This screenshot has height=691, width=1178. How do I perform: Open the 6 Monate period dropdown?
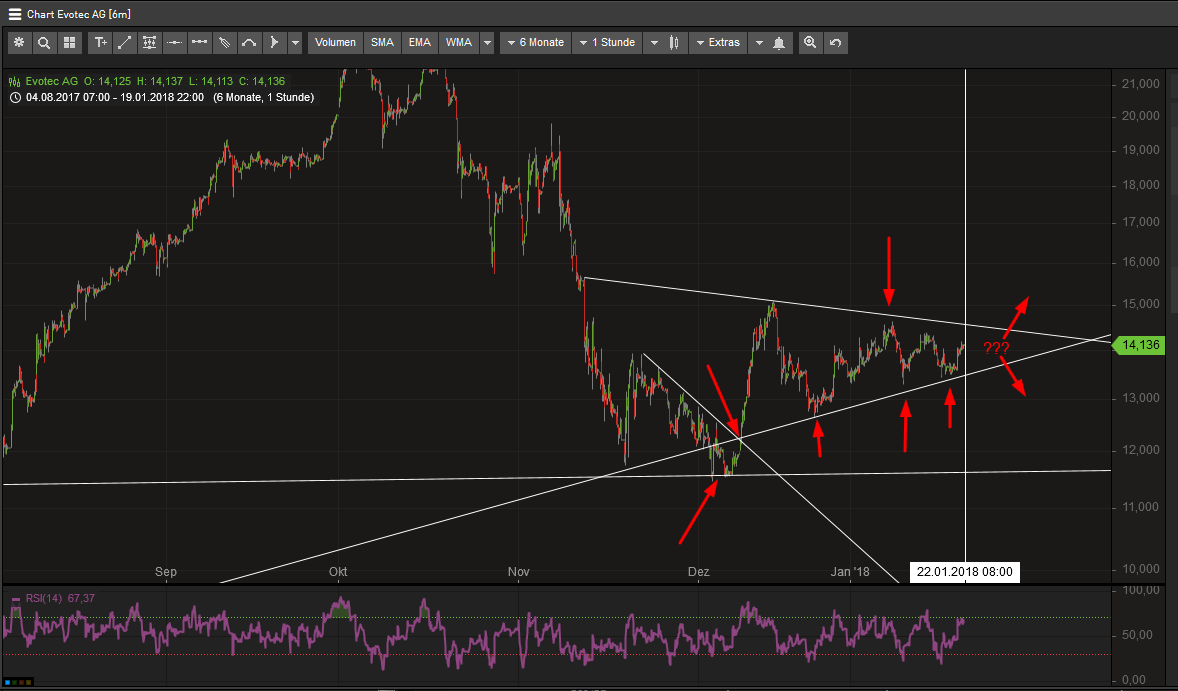coord(535,43)
